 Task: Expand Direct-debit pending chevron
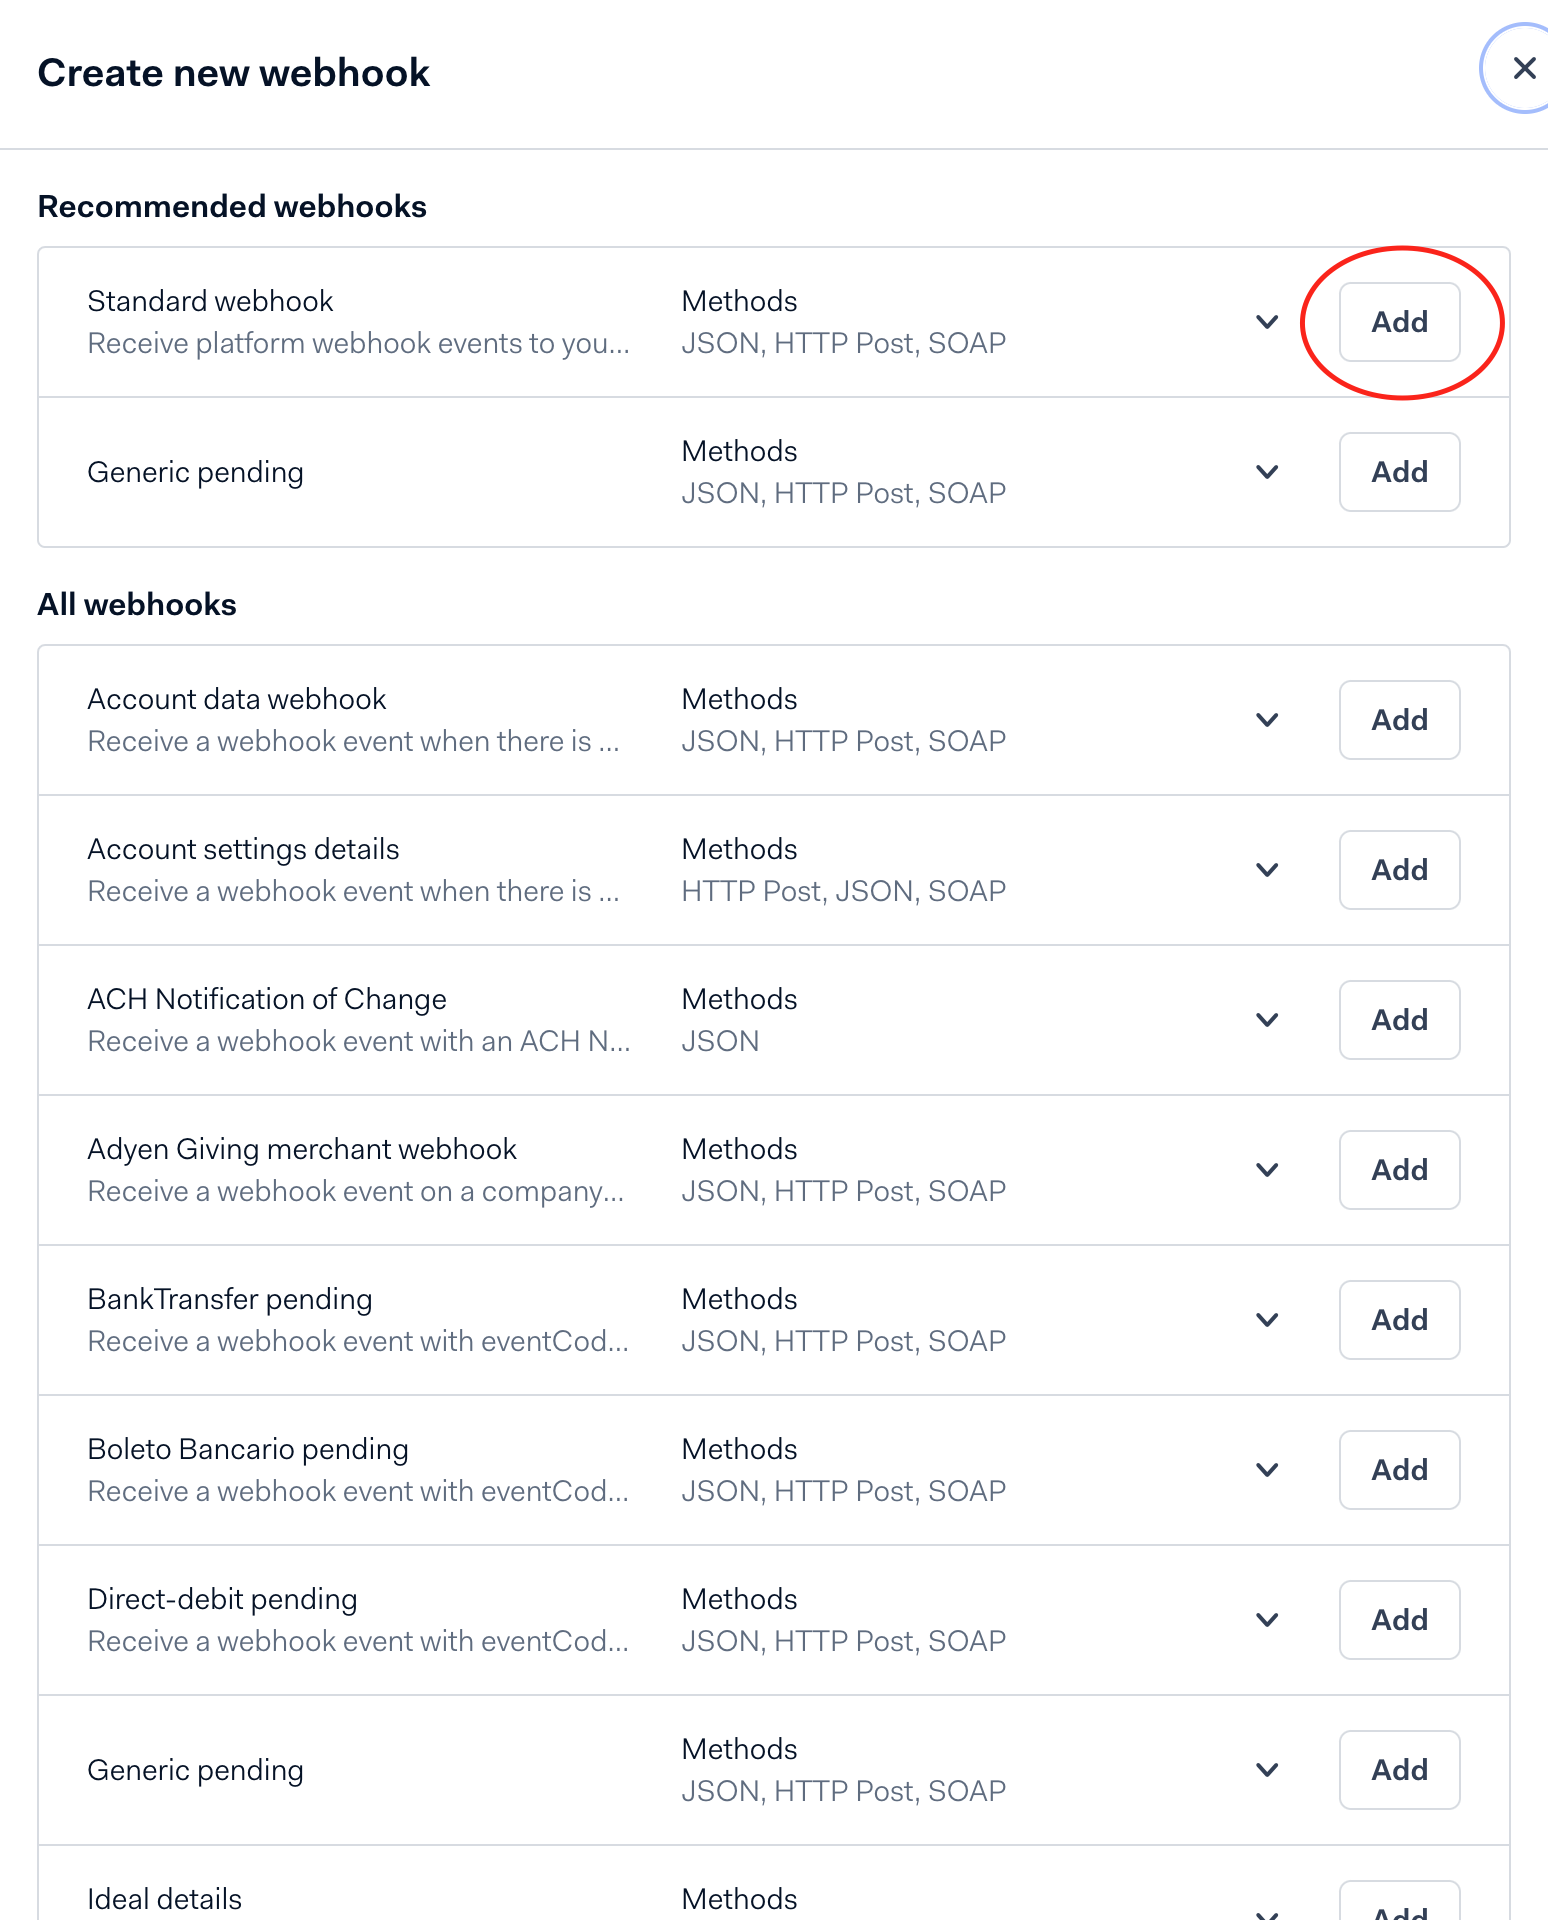1267,1620
